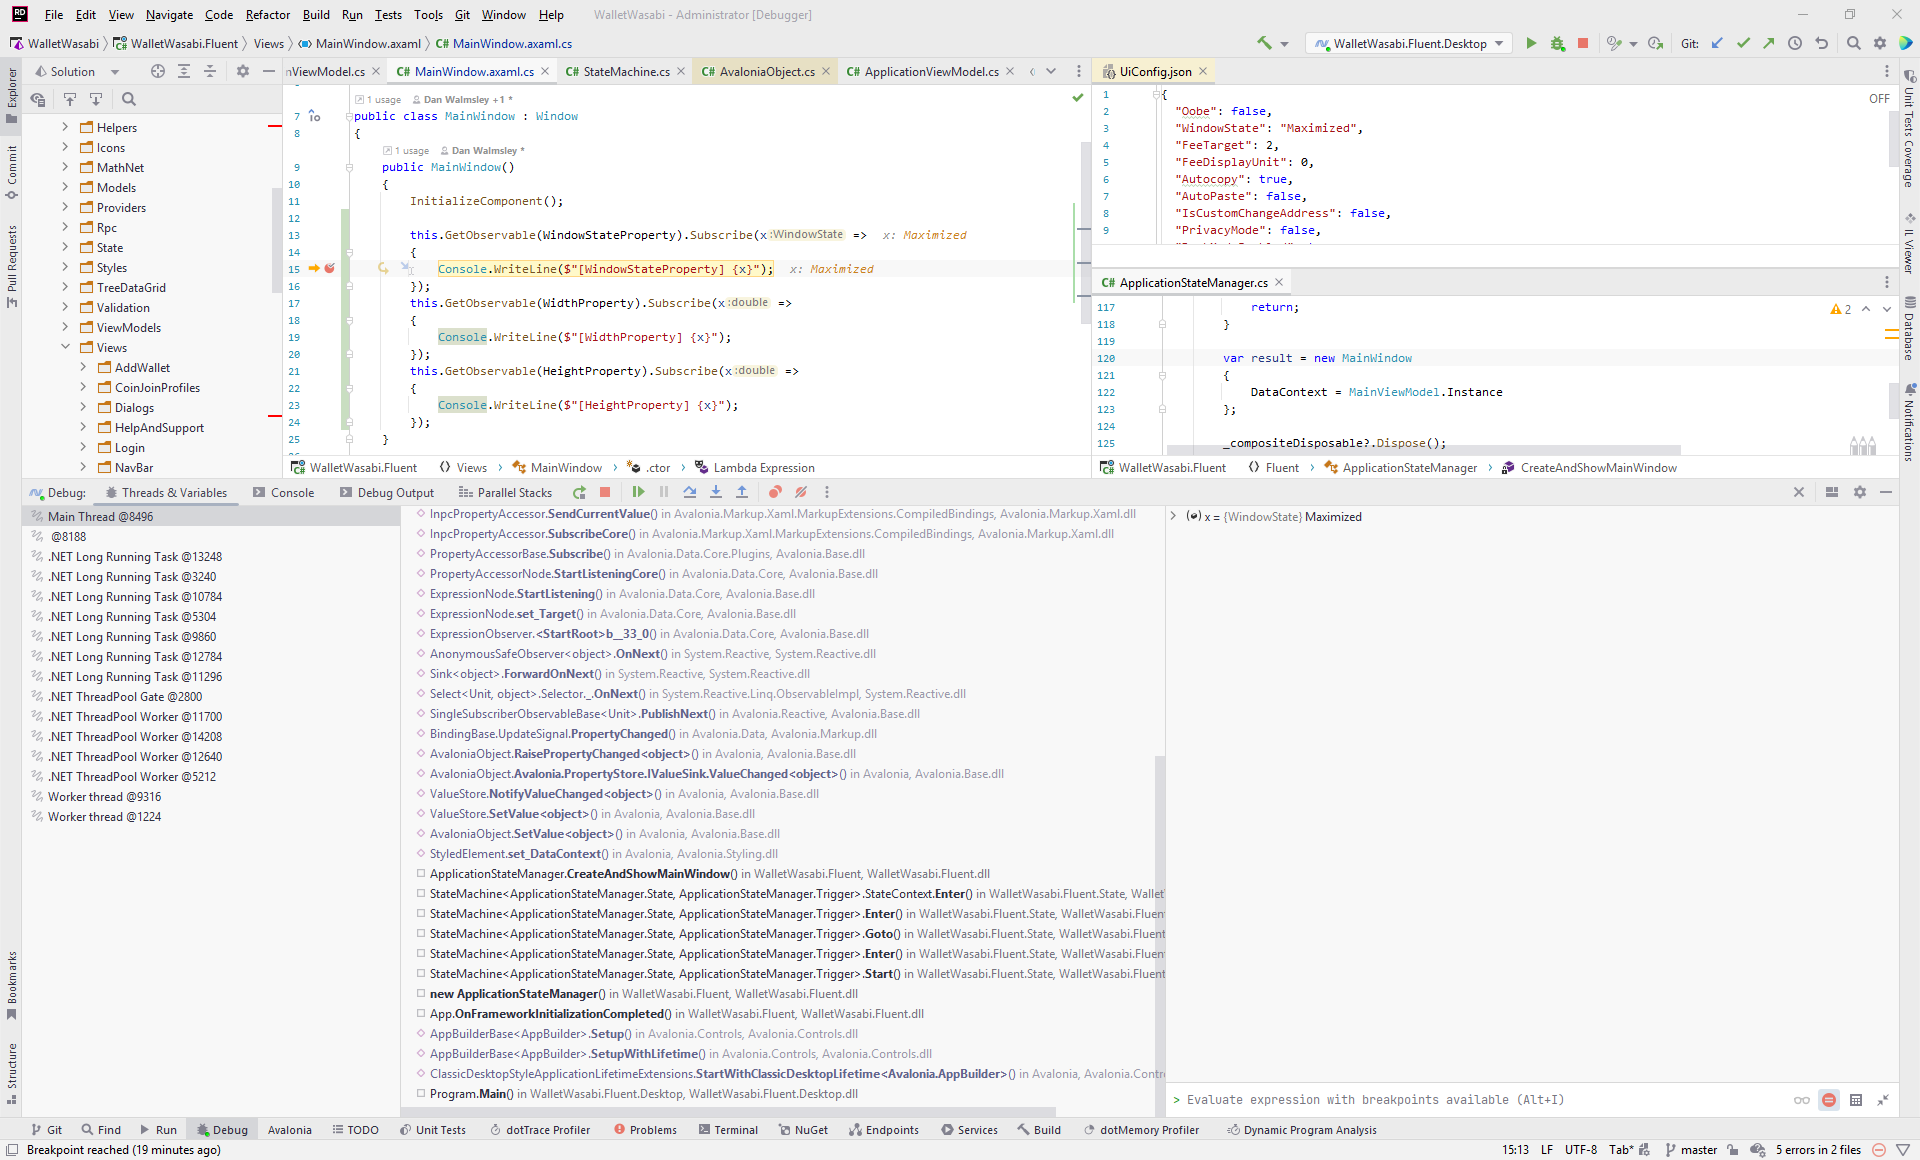Open the Settings gear in the toolbar
Image resolution: width=1920 pixels, height=1160 pixels.
[x=1880, y=43]
